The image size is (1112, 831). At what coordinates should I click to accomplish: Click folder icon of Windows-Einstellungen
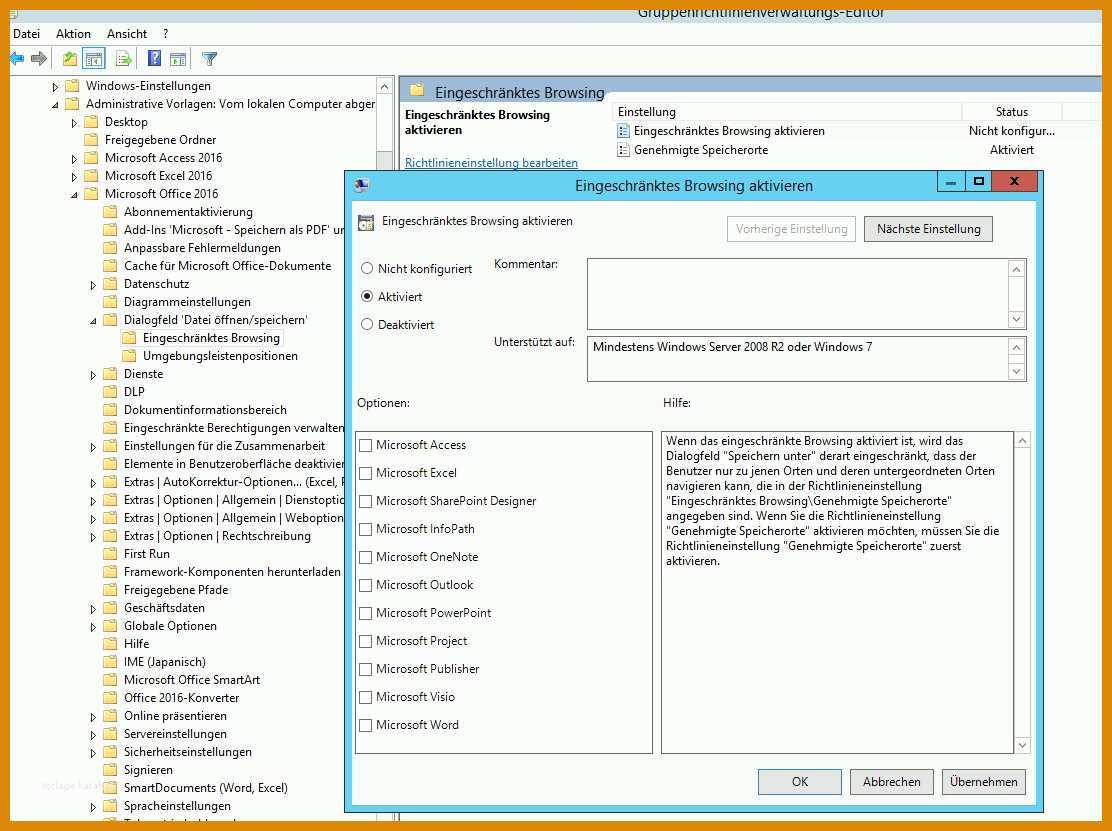coord(72,86)
